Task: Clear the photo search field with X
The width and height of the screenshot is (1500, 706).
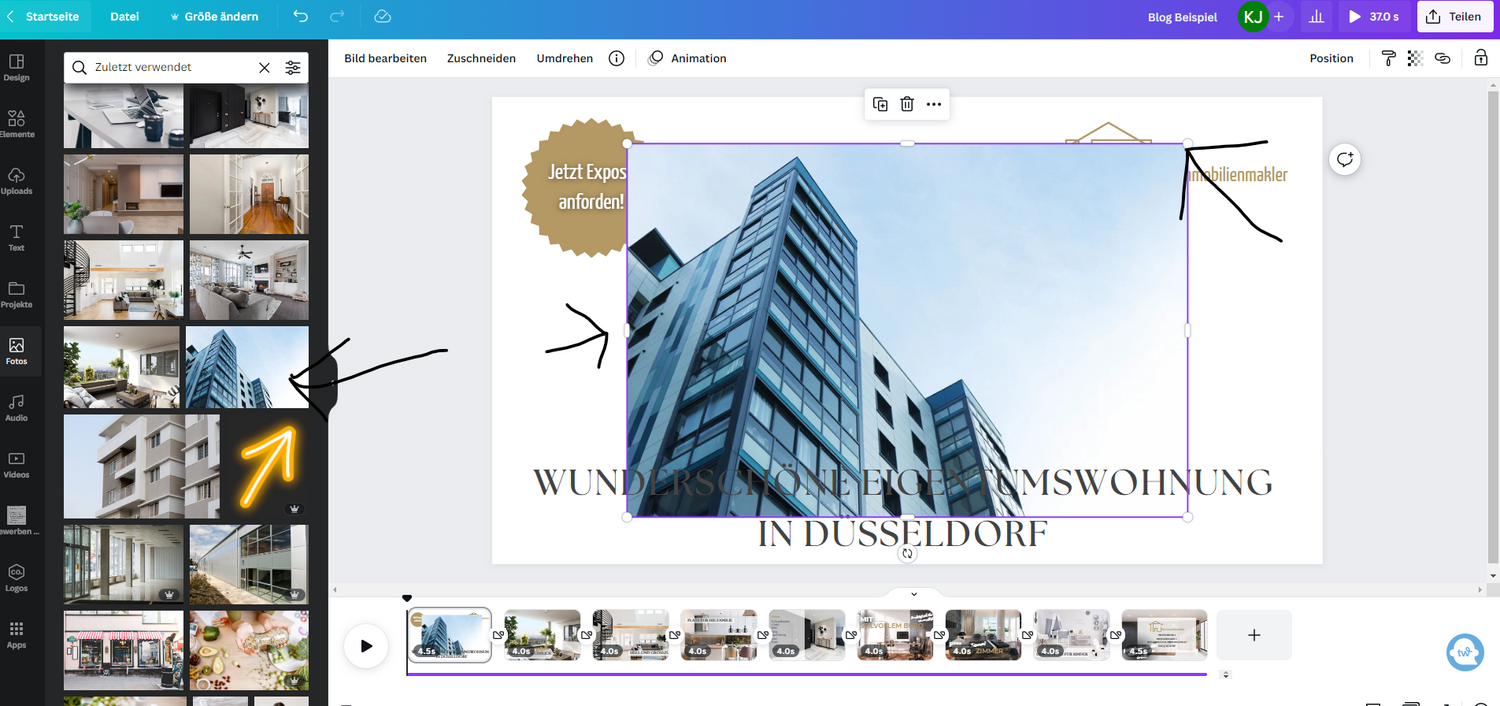Action: (264, 68)
